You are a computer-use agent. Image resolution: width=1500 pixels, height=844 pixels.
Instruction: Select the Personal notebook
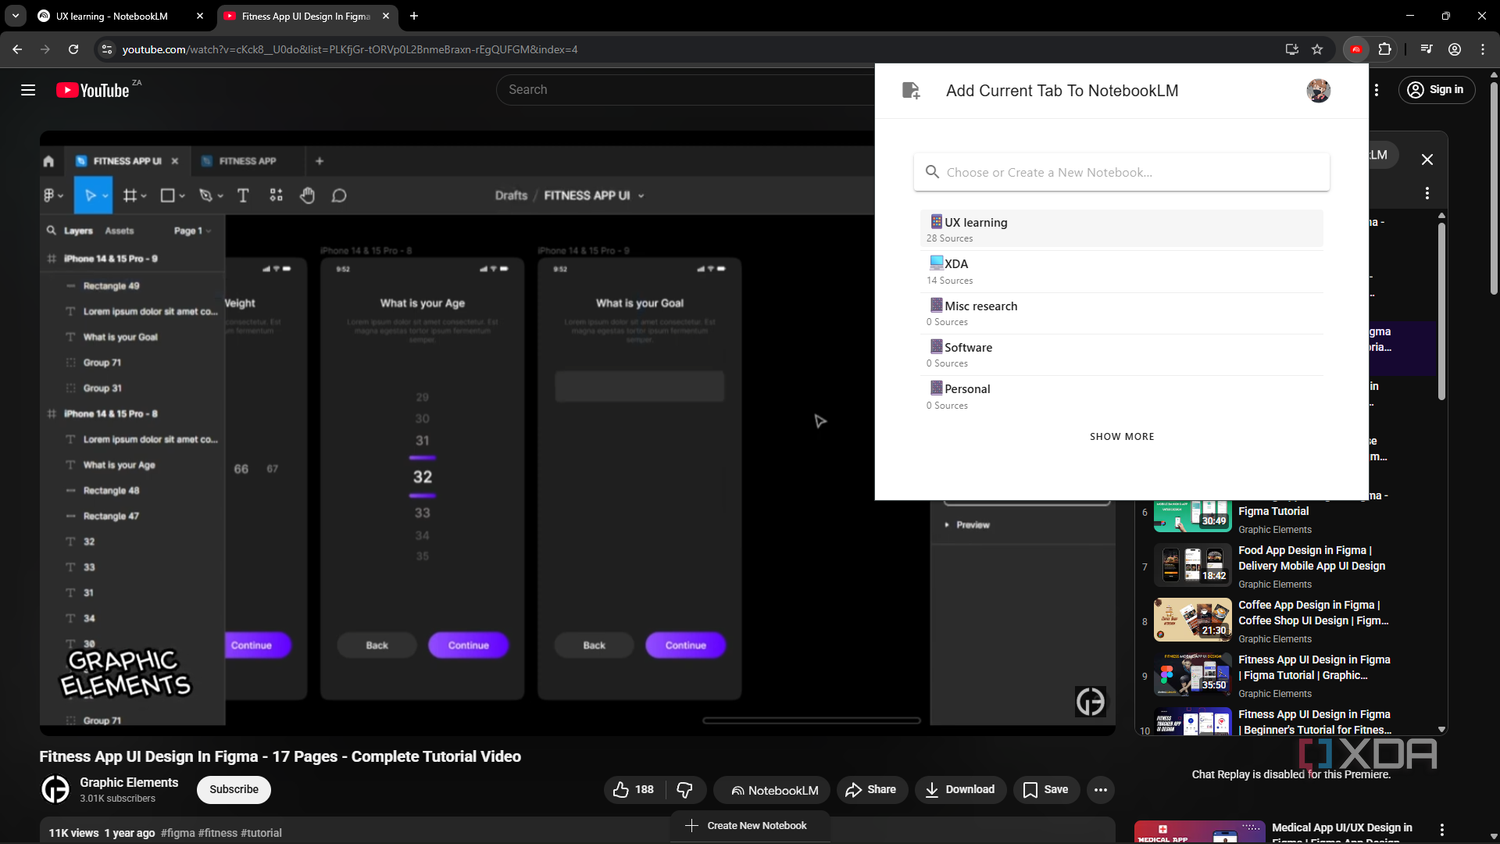click(1122, 396)
